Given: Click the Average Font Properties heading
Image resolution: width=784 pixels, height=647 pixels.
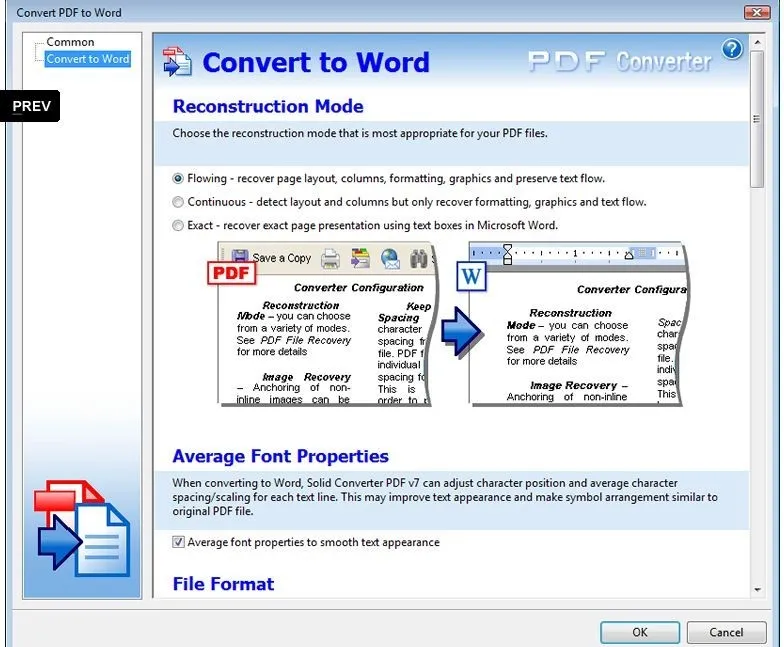Looking at the screenshot, I should tap(280, 456).
